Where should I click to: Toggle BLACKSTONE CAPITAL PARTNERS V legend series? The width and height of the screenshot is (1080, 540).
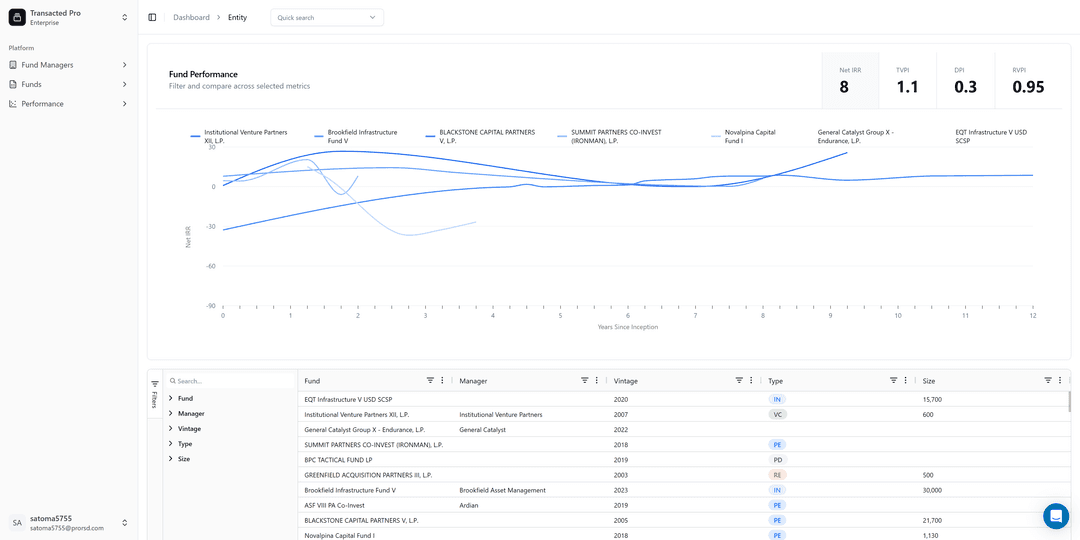click(481, 136)
